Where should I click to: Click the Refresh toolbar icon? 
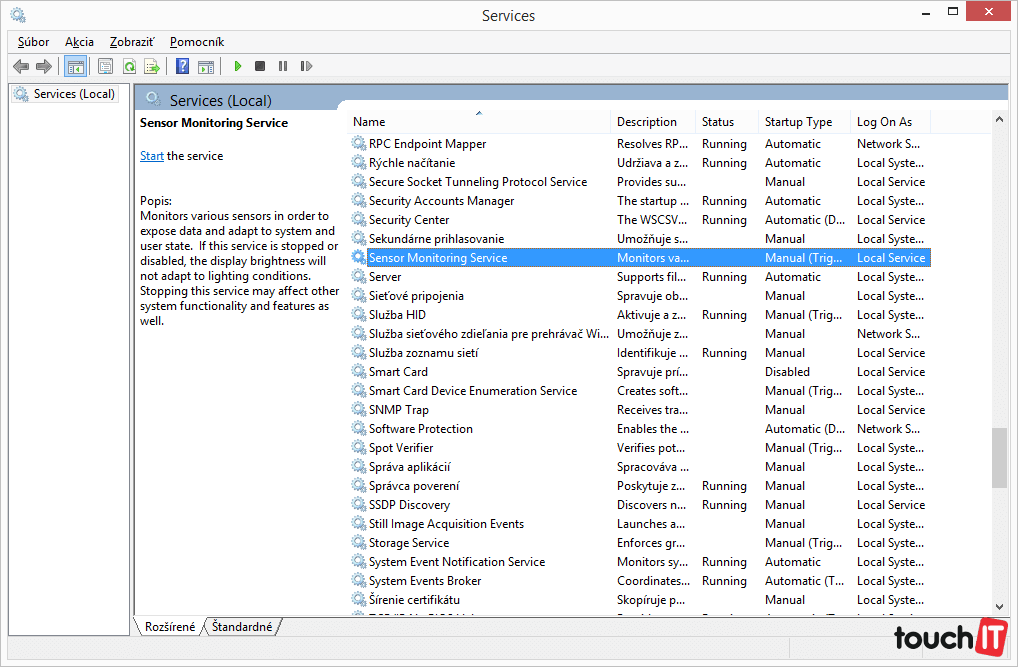pos(129,66)
